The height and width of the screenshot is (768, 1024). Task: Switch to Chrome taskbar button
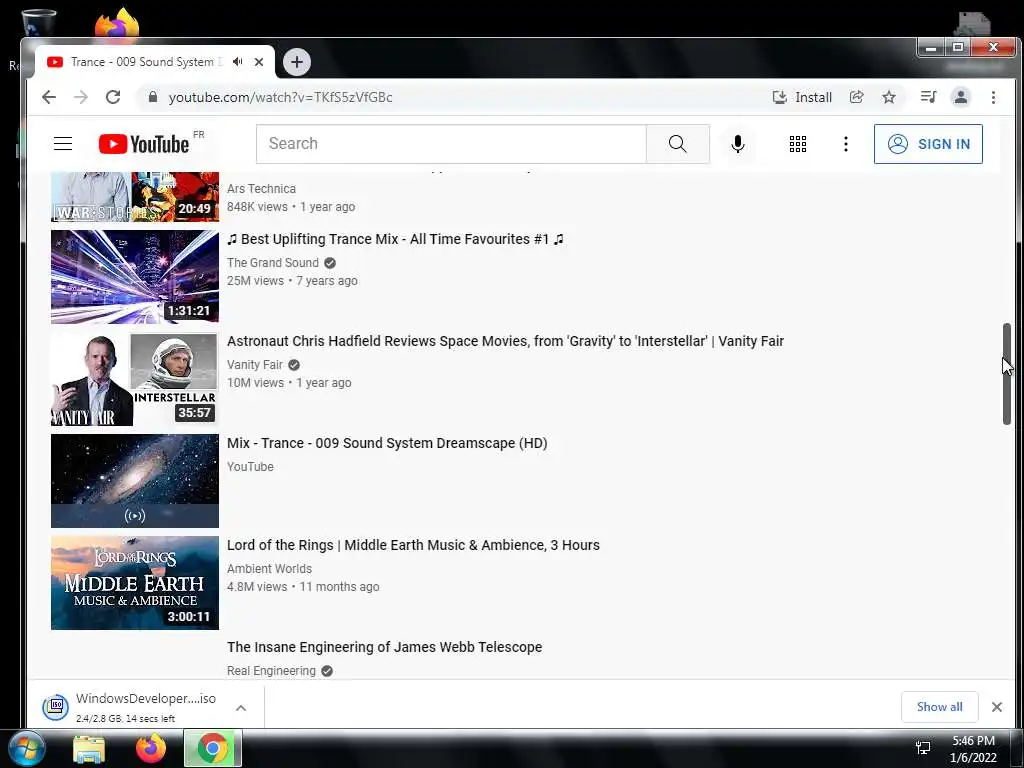click(213, 748)
